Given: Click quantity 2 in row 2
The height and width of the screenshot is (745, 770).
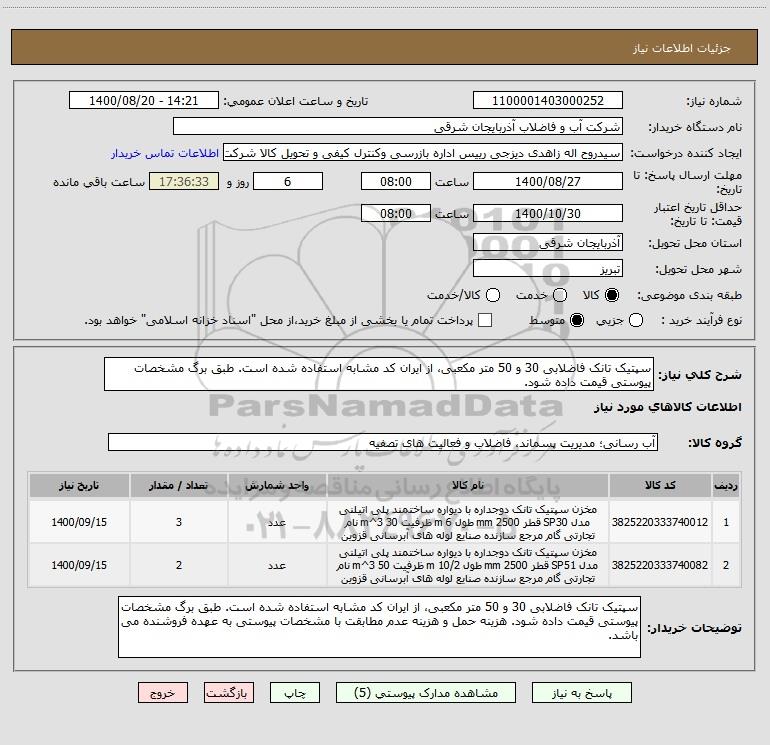Looking at the screenshot, I should click(179, 565).
